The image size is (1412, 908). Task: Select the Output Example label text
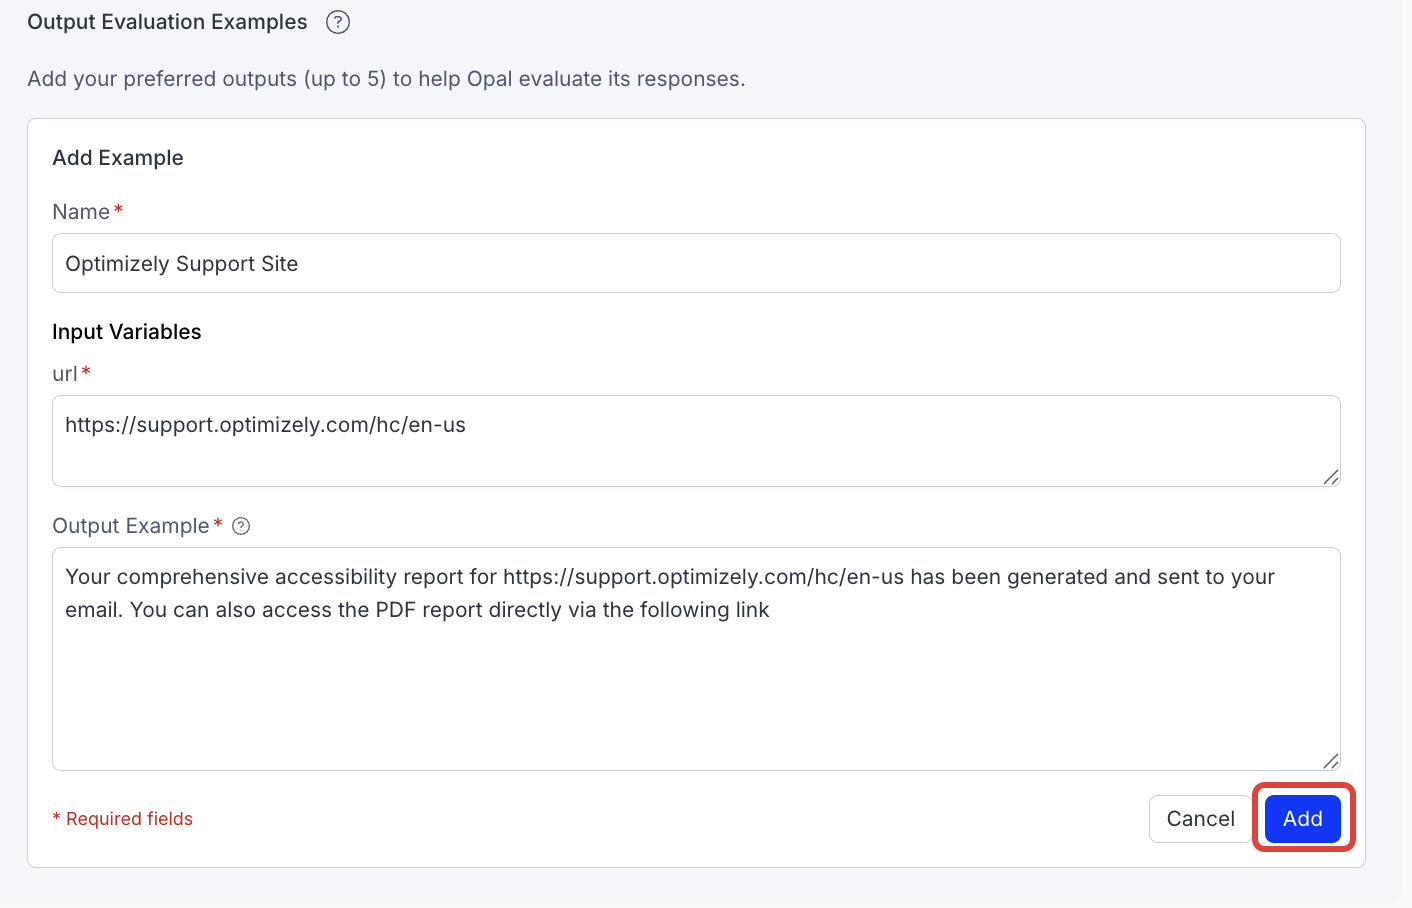point(131,526)
